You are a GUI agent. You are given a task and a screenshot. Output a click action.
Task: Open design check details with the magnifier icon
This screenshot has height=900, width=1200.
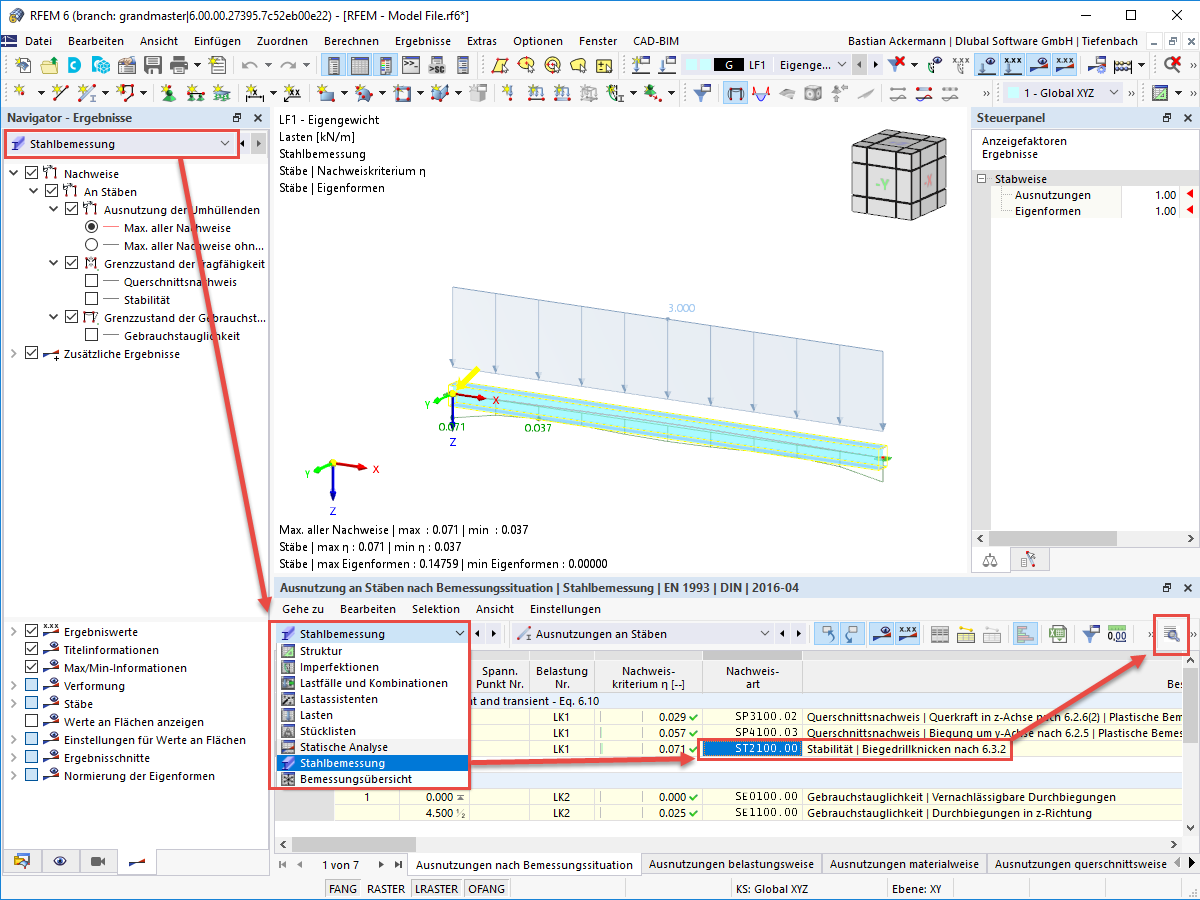pyautogui.click(x=1171, y=633)
